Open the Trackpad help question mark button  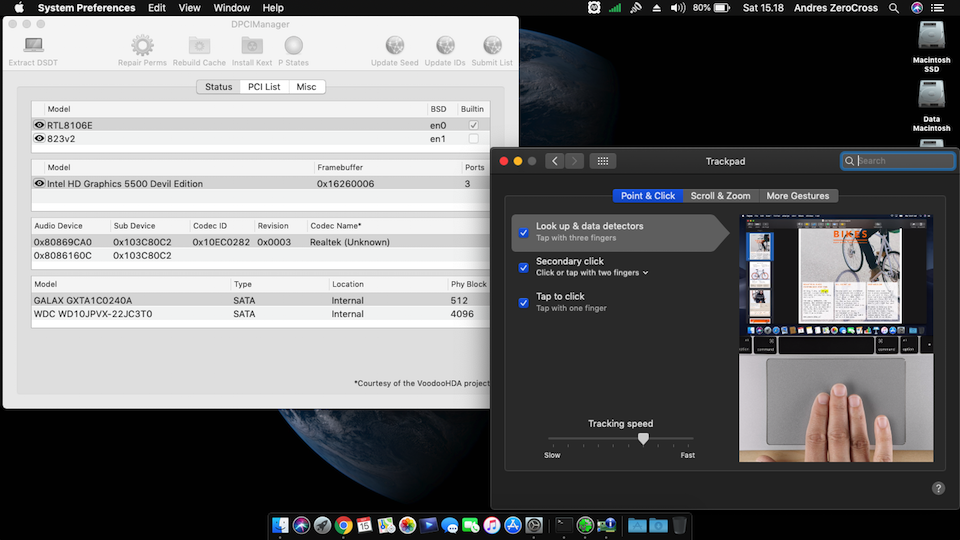click(938, 488)
